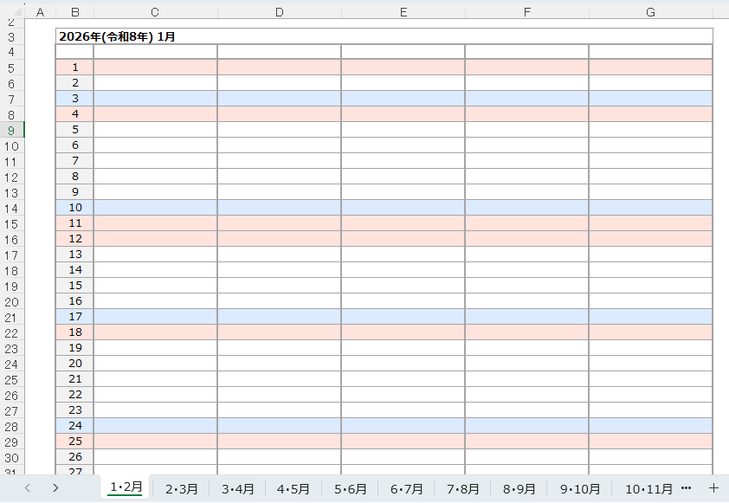The image size is (729, 503).
Task: Click the 2026年(令和8年) 1月 title cell
Action: coord(120,36)
